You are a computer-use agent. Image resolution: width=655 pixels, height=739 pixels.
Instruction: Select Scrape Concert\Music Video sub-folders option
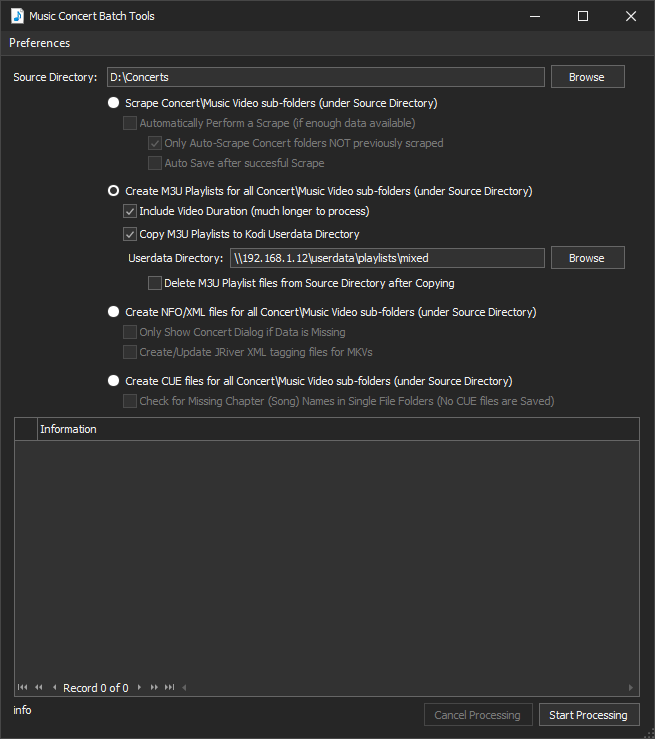[x=113, y=103]
